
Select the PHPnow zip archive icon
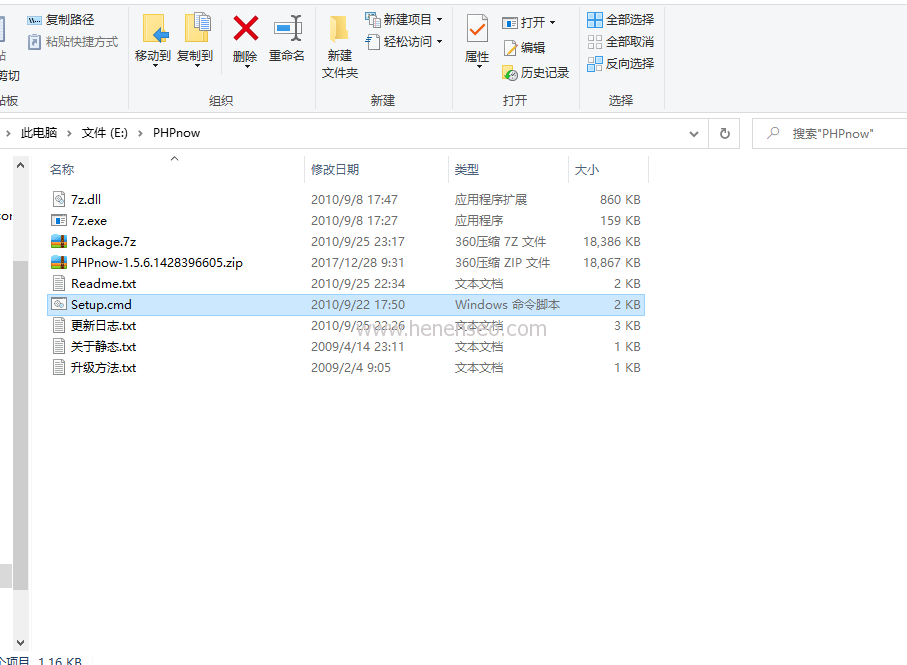[x=59, y=263]
